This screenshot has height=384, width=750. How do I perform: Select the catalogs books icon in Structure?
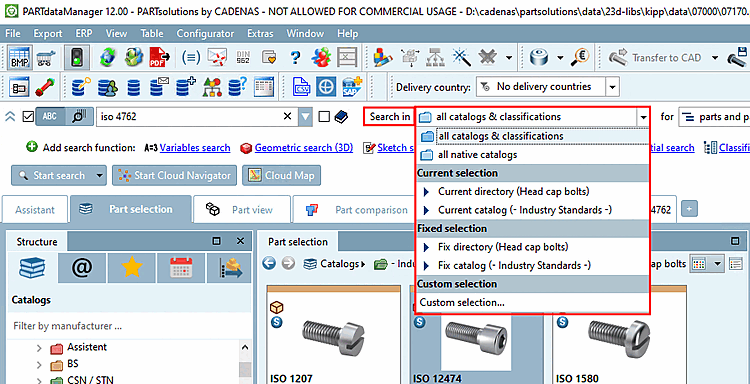[x=32, y=268]
